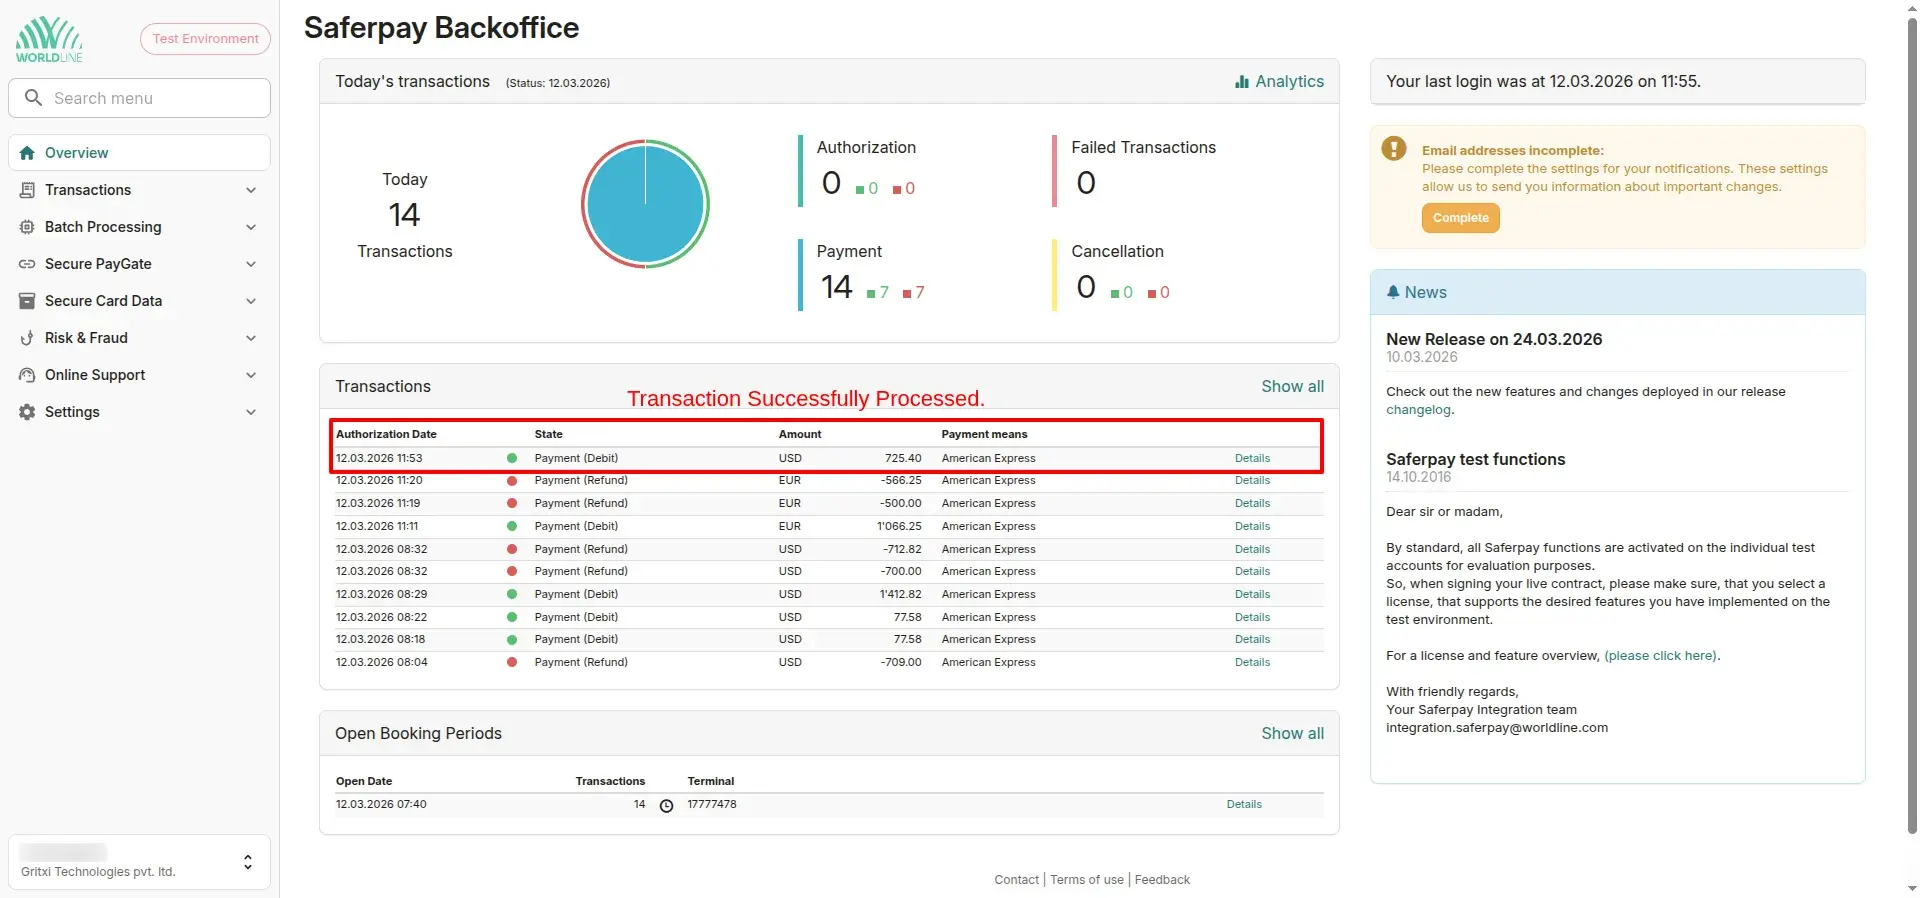The image size is (1920, 898).
Task: Click the transactions pie chart
Action: pos(645,204)
